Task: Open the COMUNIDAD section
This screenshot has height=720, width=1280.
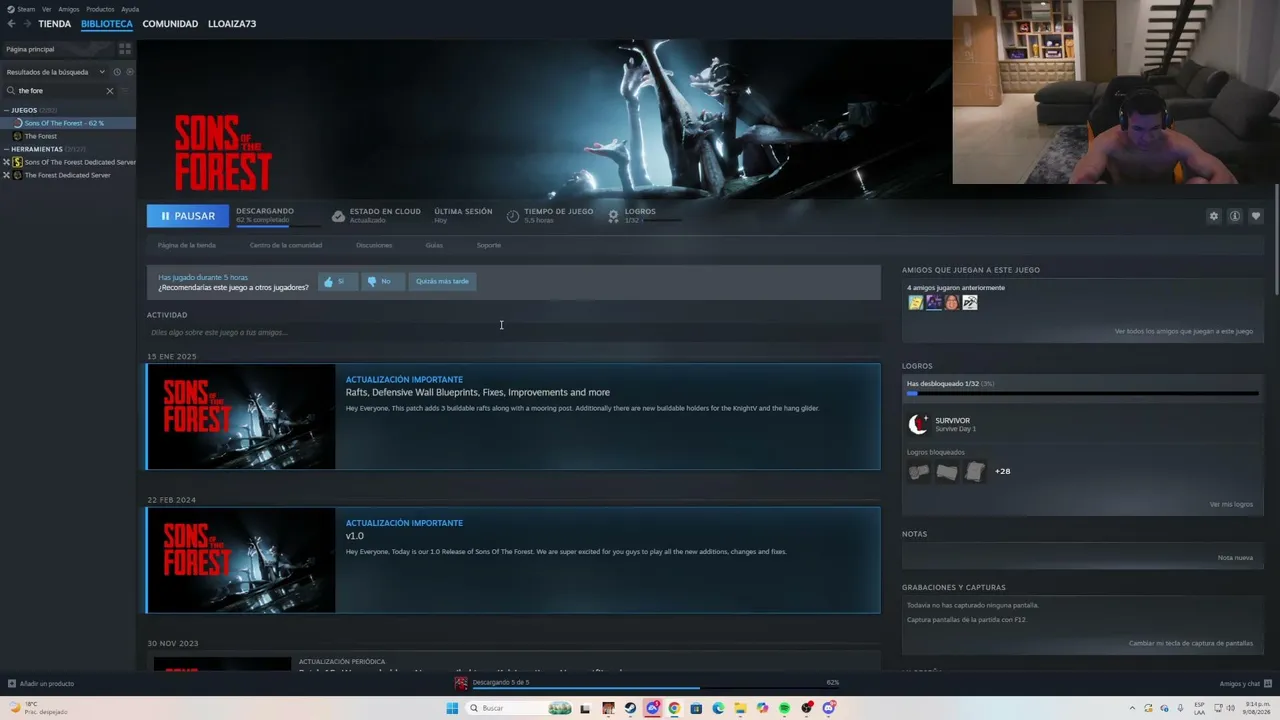Action: click(170, 24)
